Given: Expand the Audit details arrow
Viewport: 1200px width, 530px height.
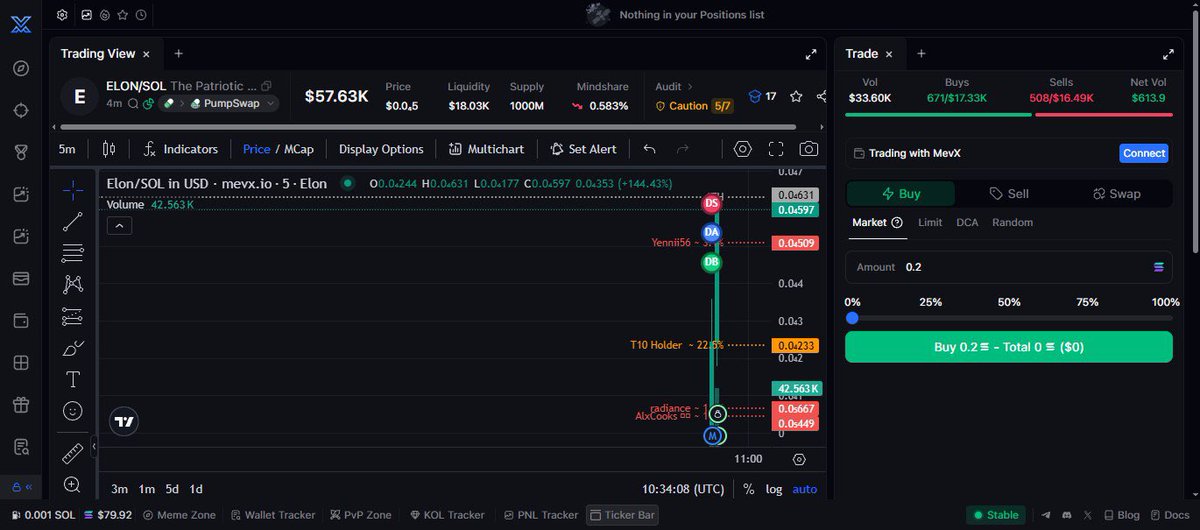Looking at the screenshot, I should (689, 87).
